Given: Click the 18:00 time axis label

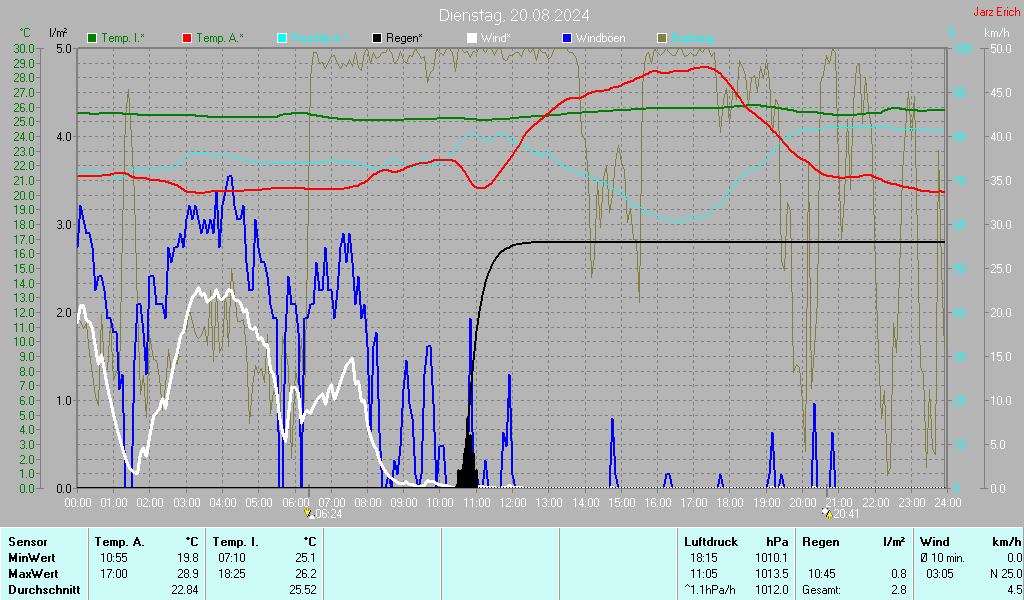Looking at the screenshot, I should tap(730, 501).
